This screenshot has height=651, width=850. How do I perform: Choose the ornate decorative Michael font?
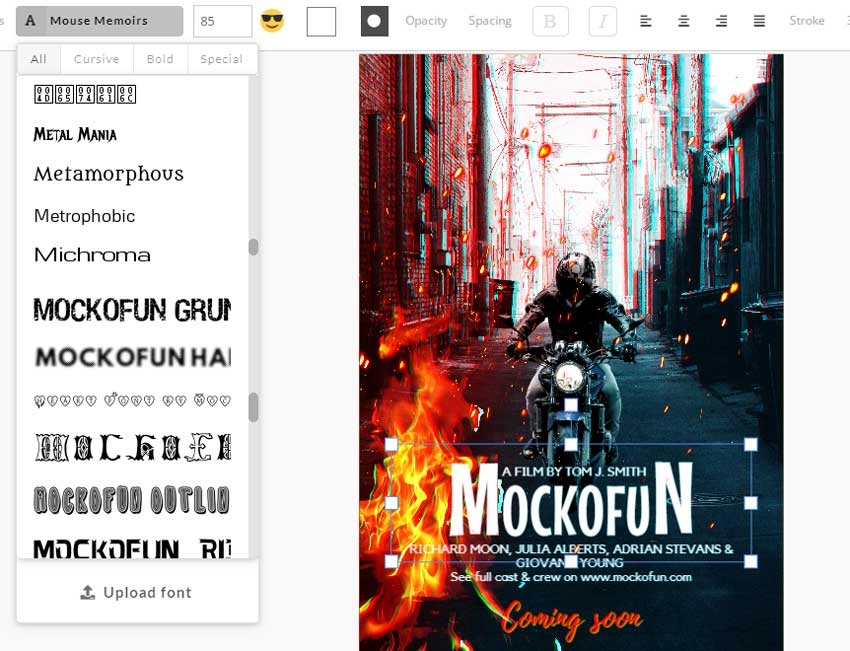coord(132,448)
